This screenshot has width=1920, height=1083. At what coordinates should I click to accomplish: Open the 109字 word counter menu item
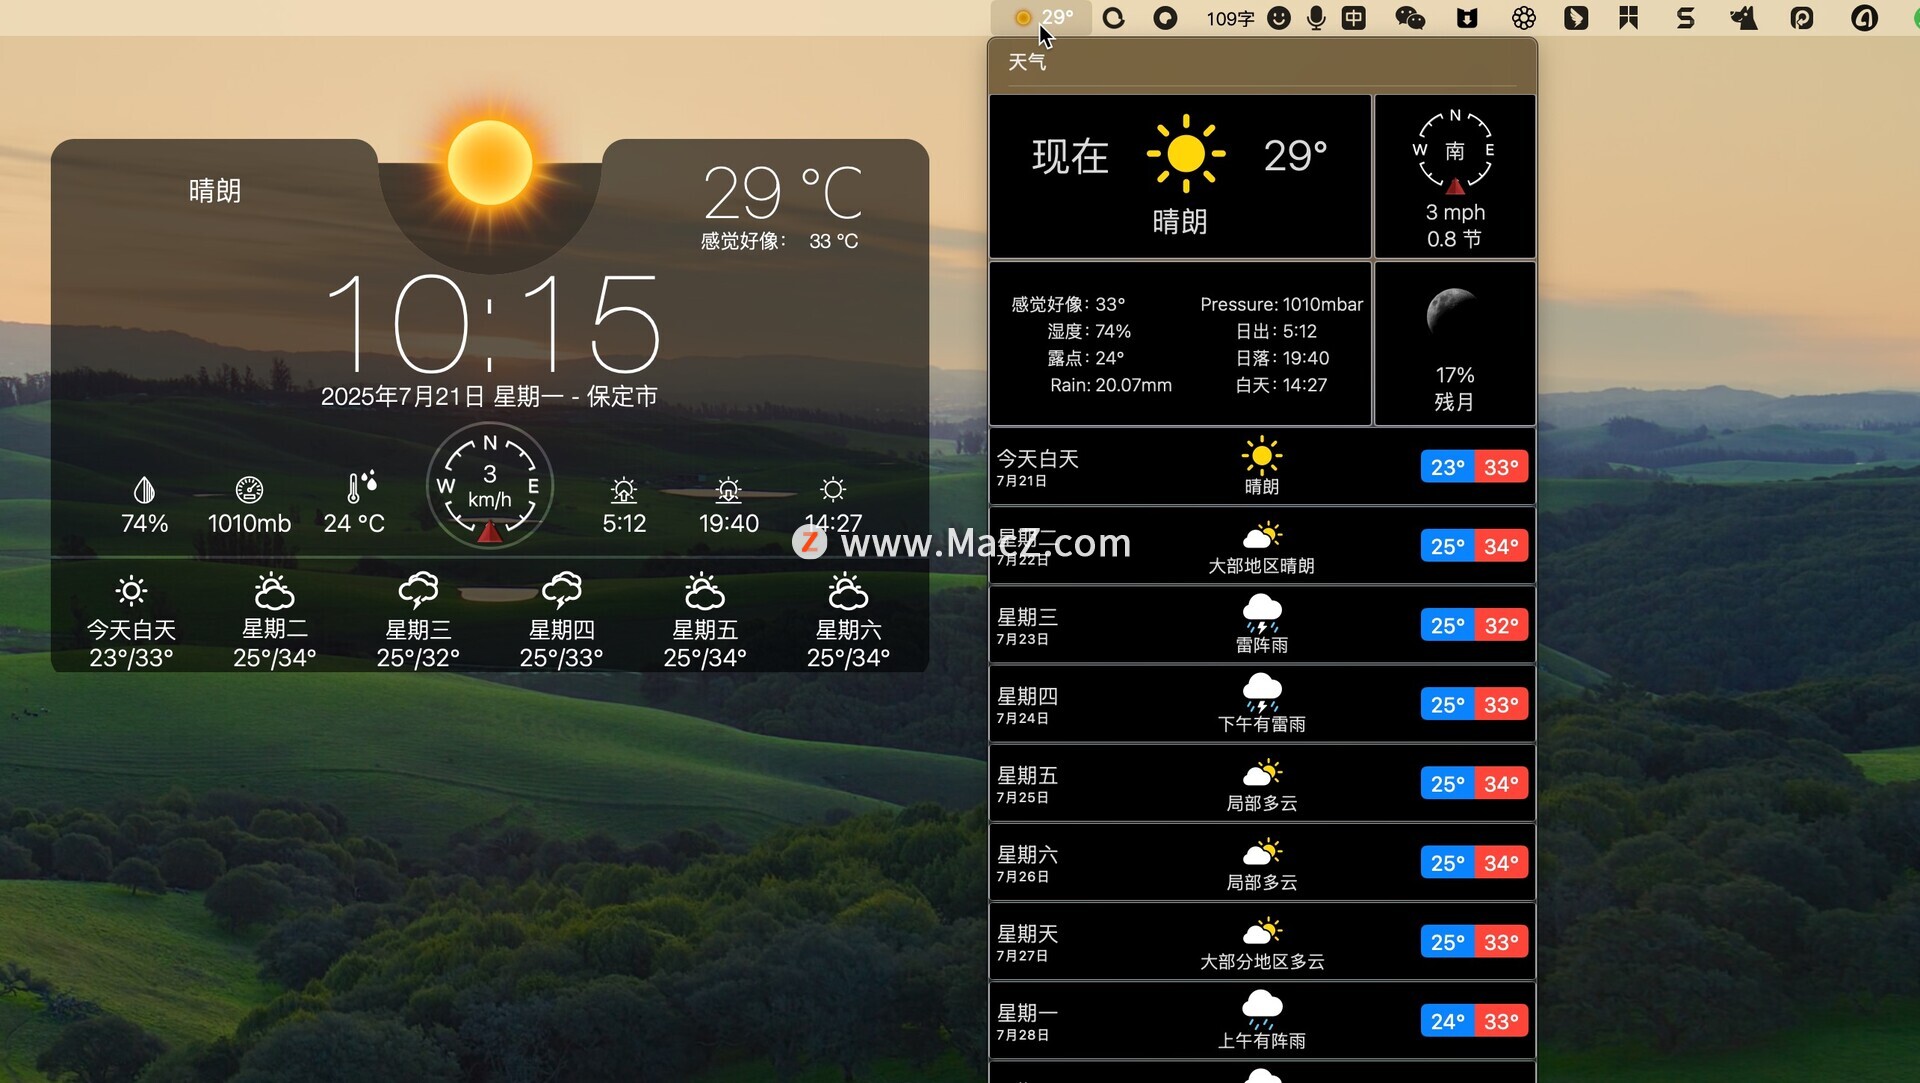click(1230, 18)
